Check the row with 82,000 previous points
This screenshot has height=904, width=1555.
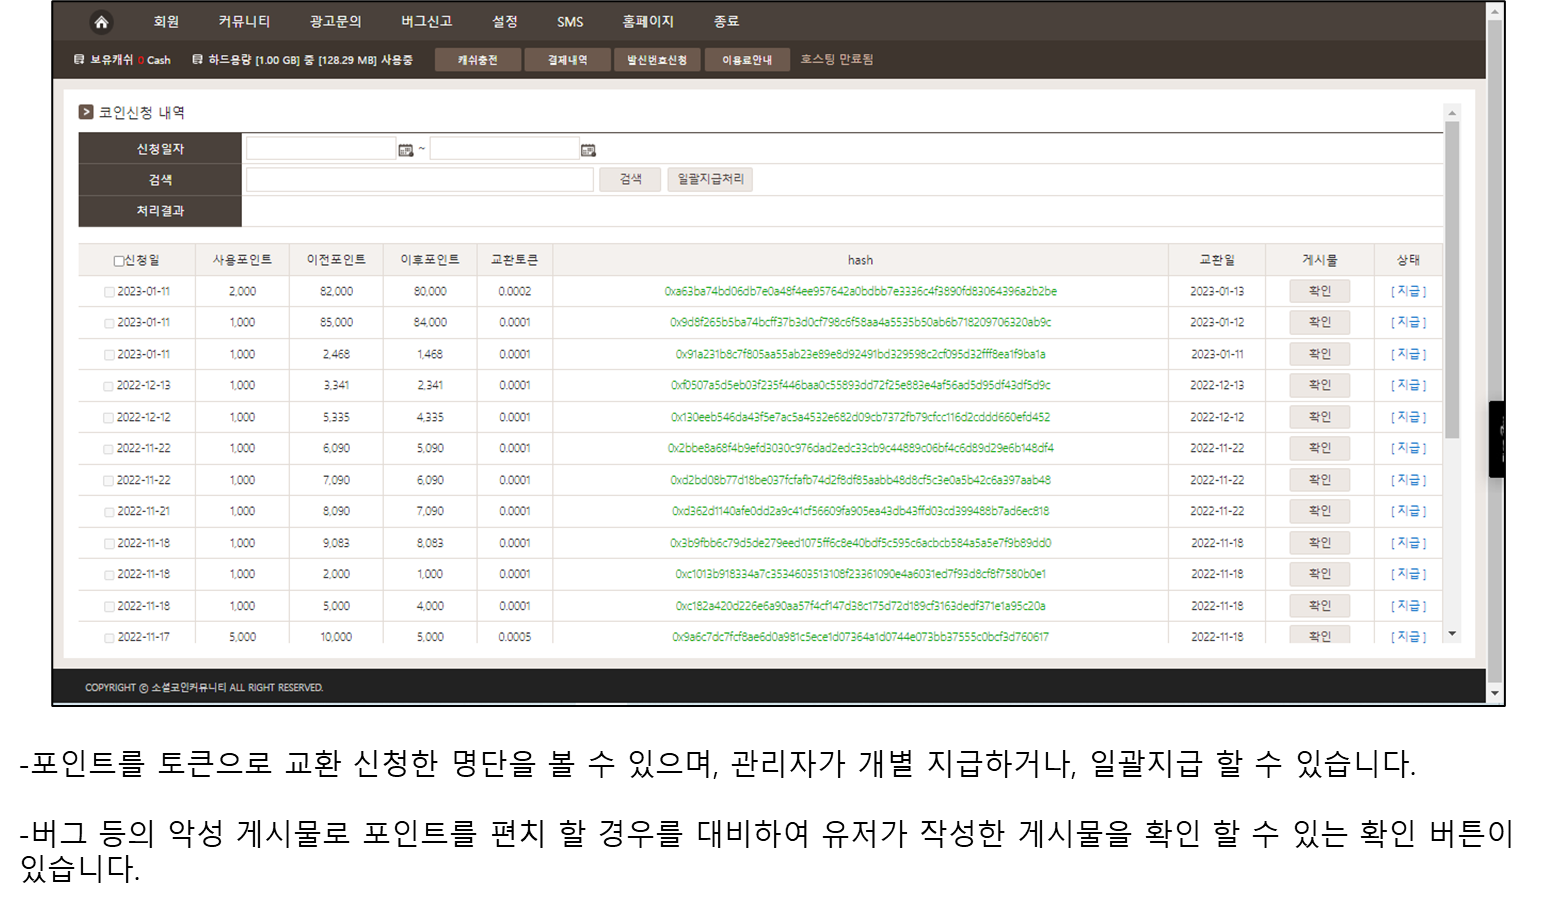click(109, 292)
